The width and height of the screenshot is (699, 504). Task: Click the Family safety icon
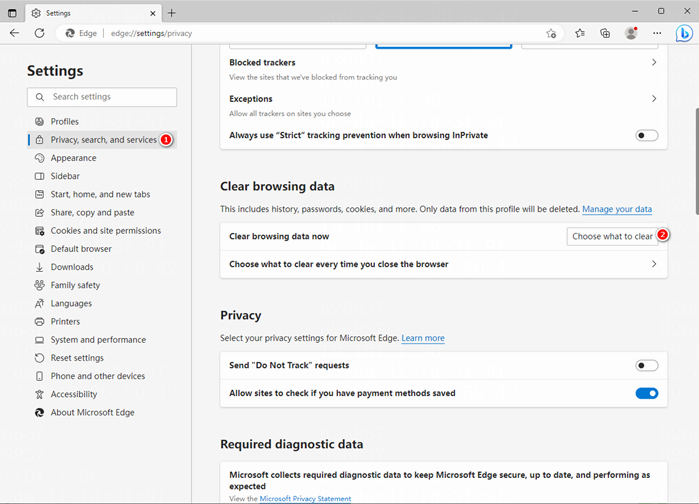pos(39,285)
